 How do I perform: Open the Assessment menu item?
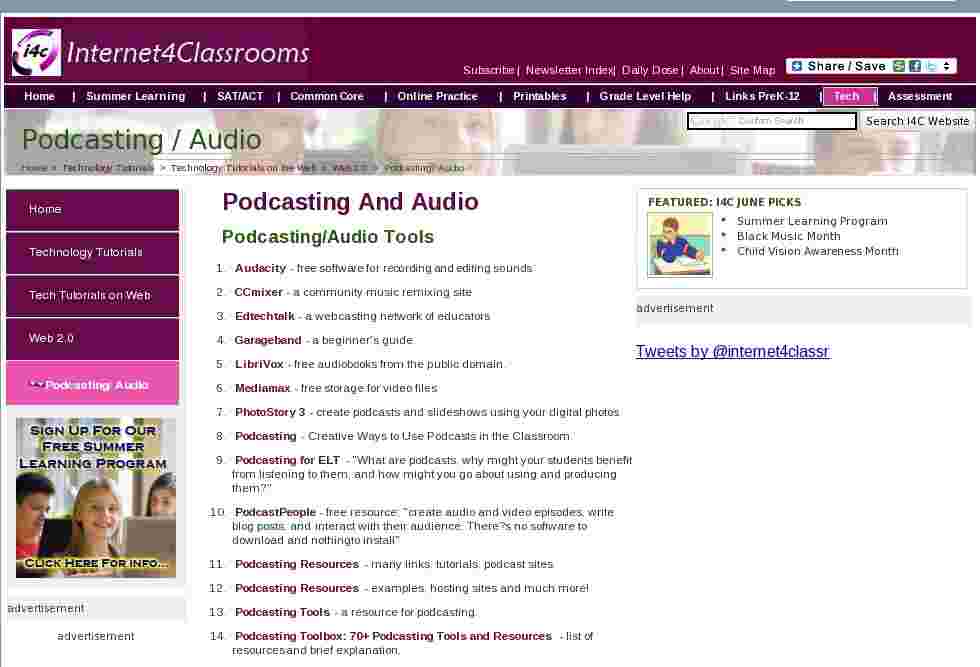(919, 96)
